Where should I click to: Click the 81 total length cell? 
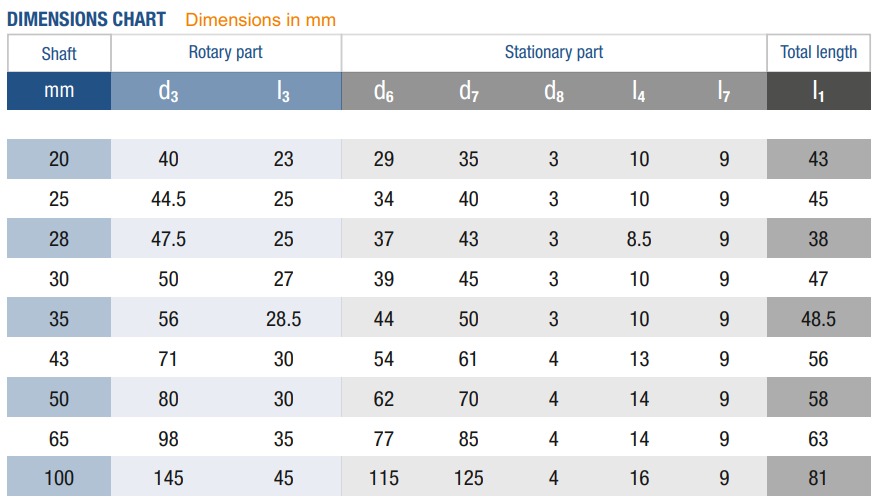[x=818, y=477]
